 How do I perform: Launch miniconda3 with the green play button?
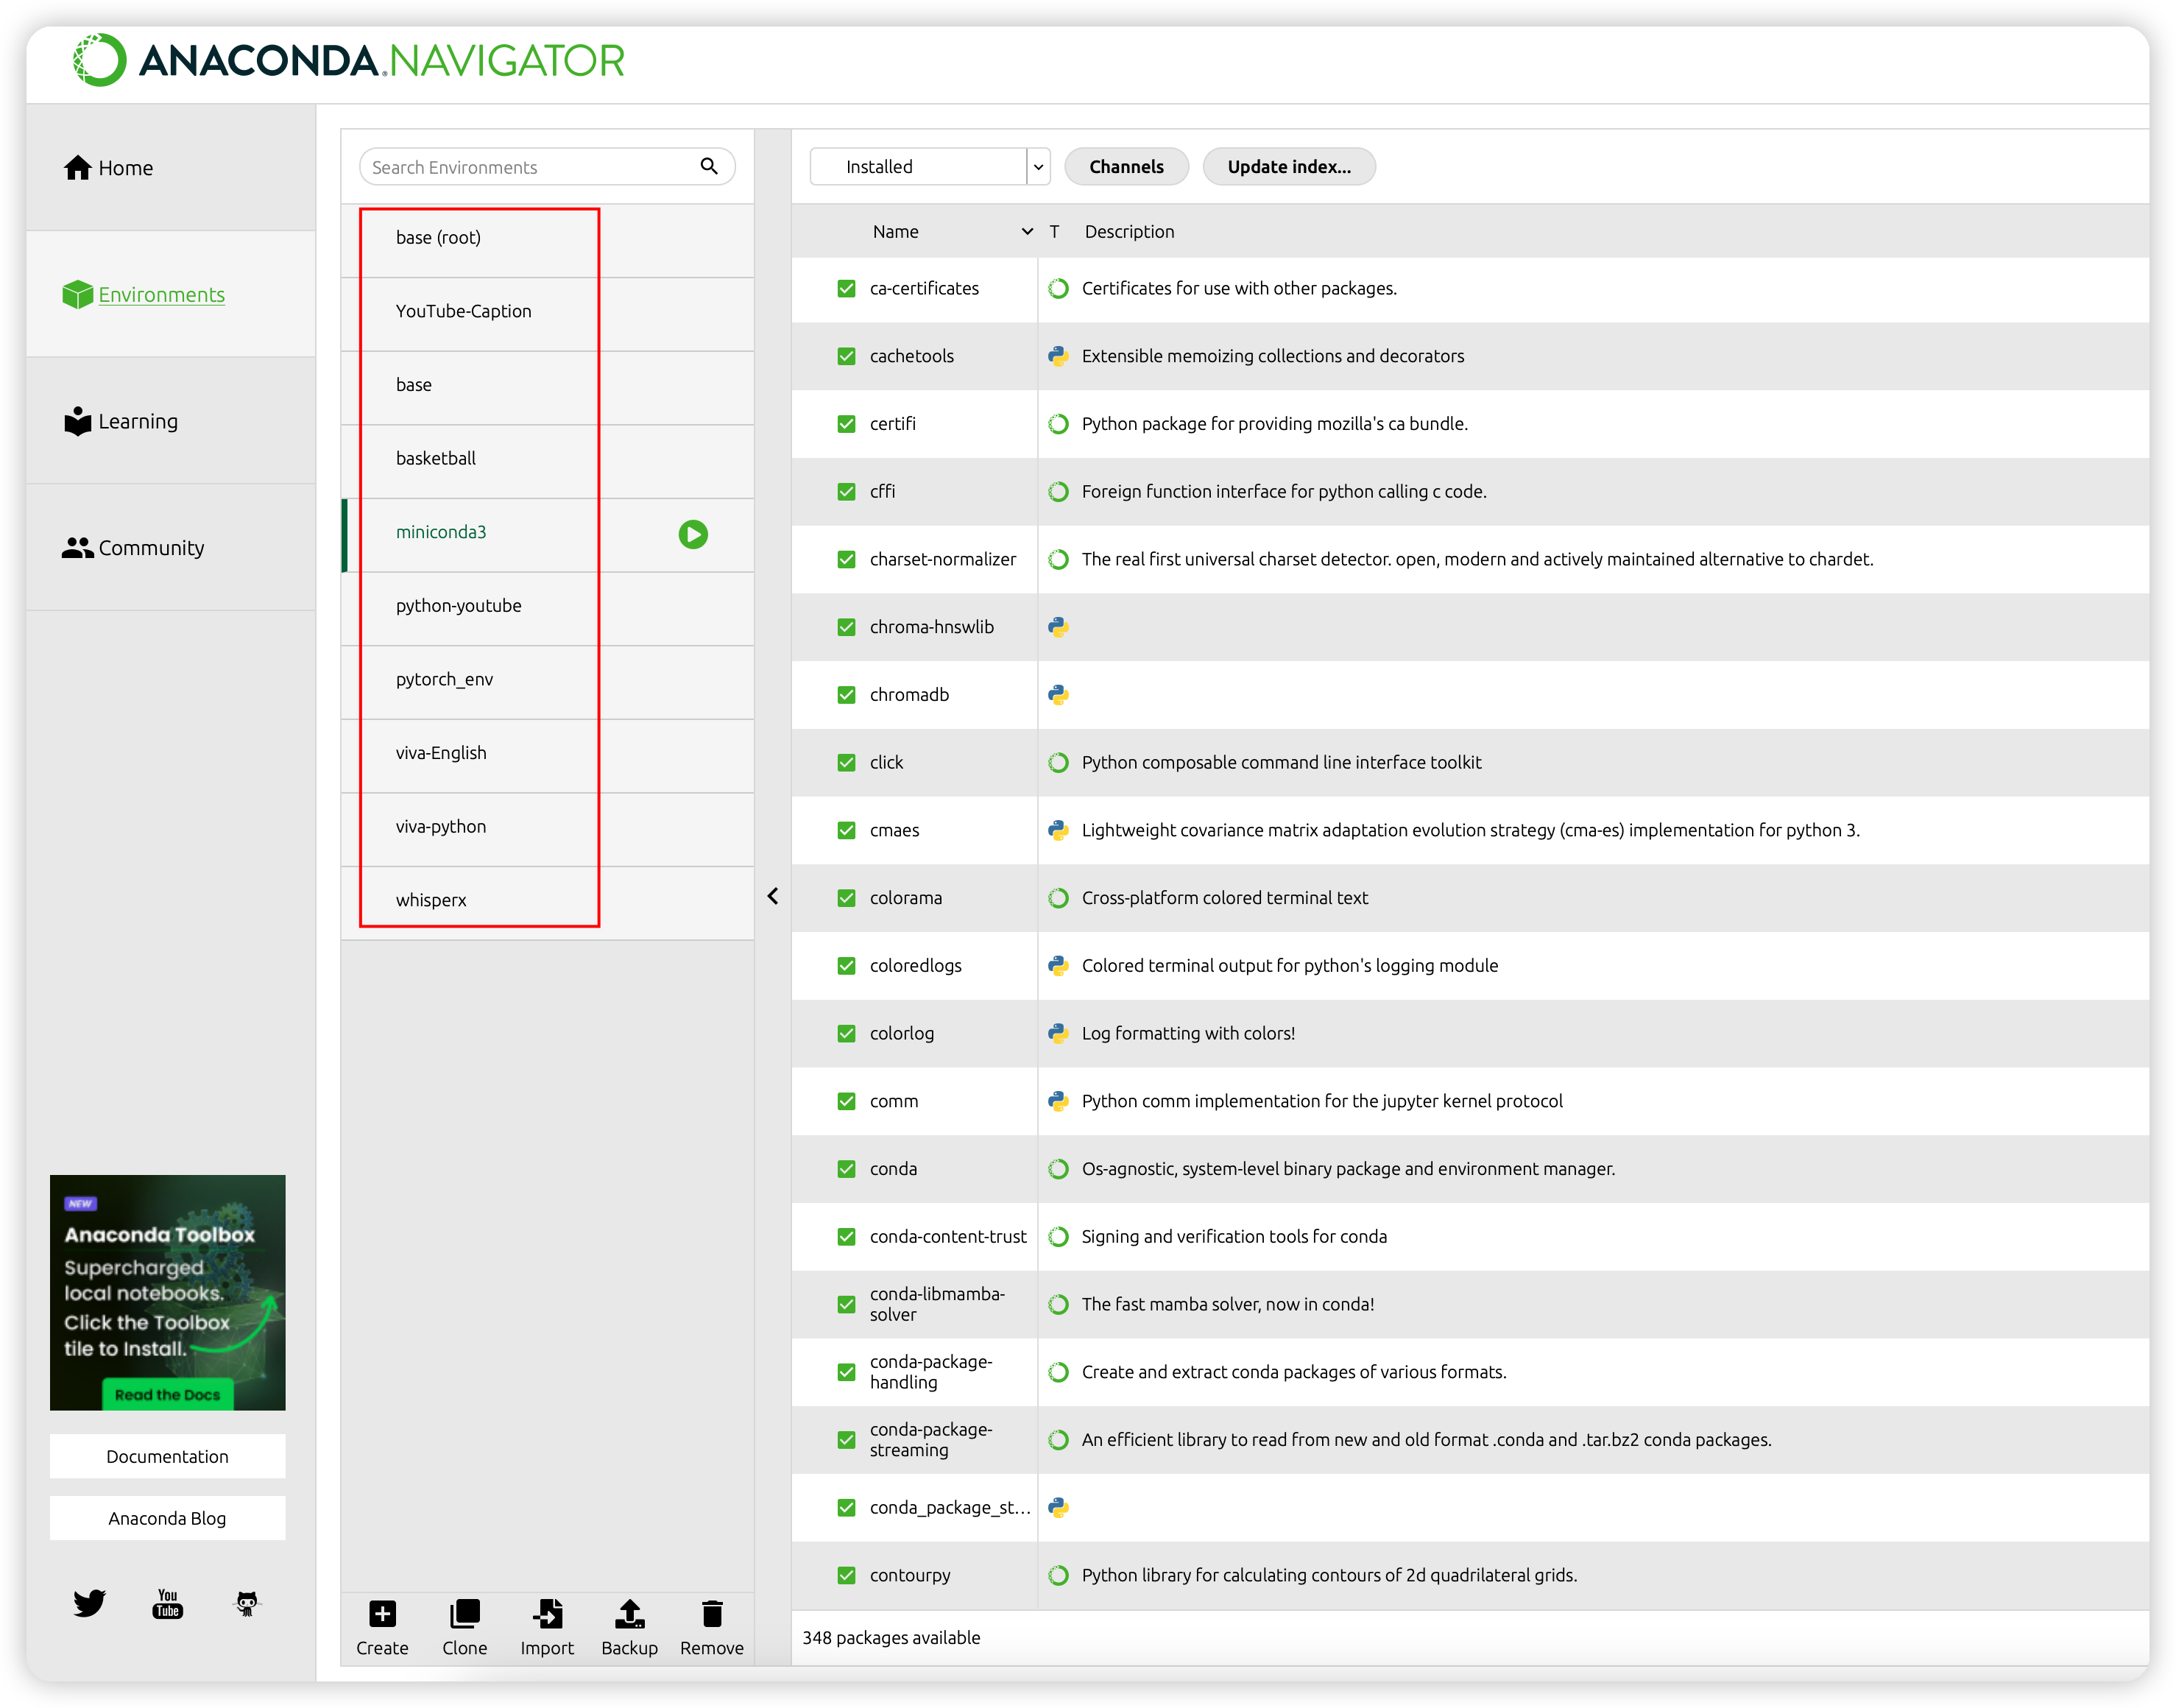693,534
